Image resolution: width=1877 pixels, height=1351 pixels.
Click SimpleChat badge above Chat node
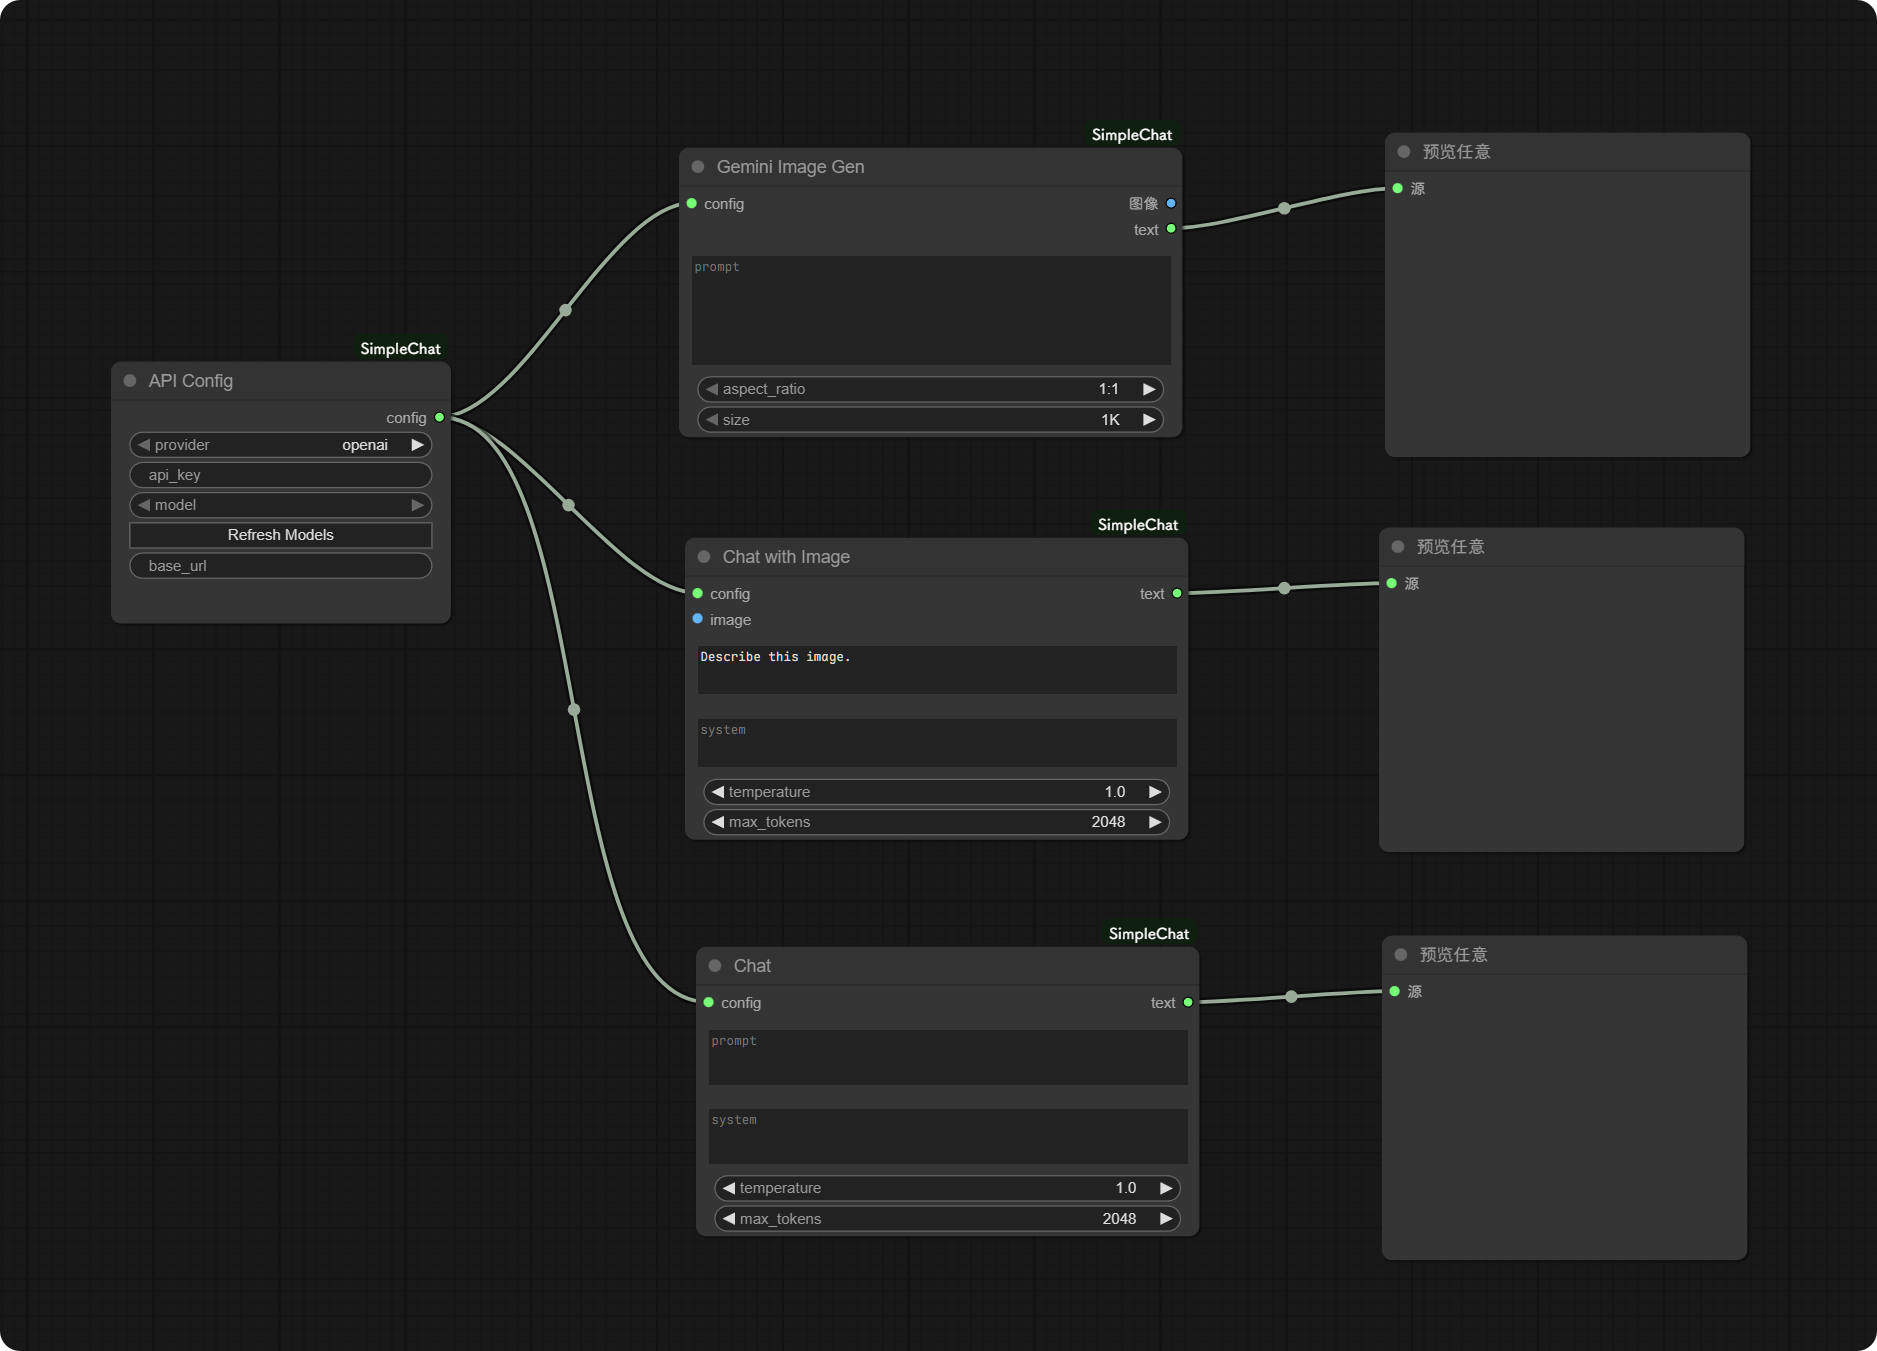(x=1149, y=934)
